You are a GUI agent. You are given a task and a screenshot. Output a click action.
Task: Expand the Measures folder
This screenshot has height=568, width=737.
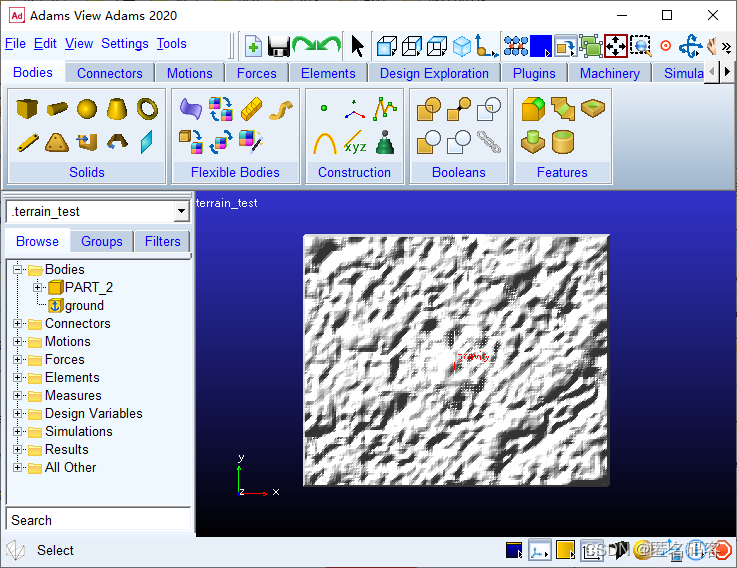coord(17,395)
